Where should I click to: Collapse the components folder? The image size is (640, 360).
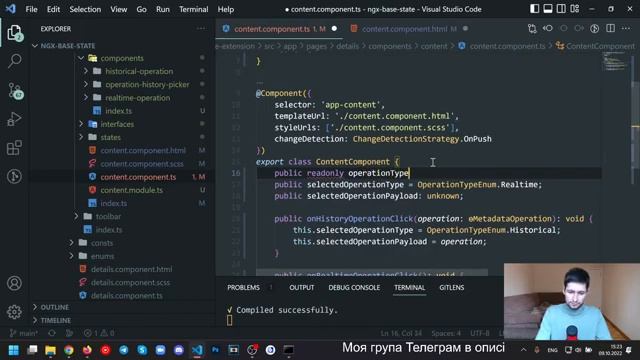81,58
